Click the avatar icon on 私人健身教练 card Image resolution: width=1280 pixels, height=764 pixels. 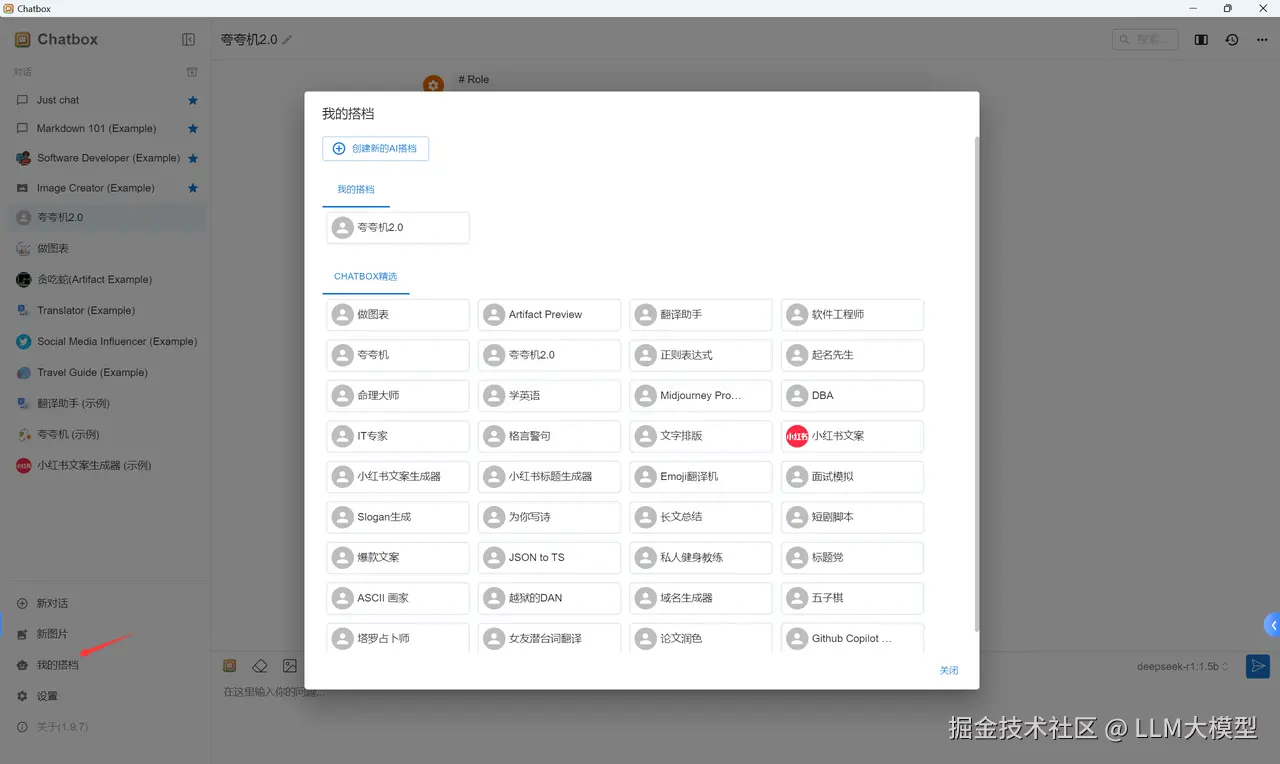[646, 557]
